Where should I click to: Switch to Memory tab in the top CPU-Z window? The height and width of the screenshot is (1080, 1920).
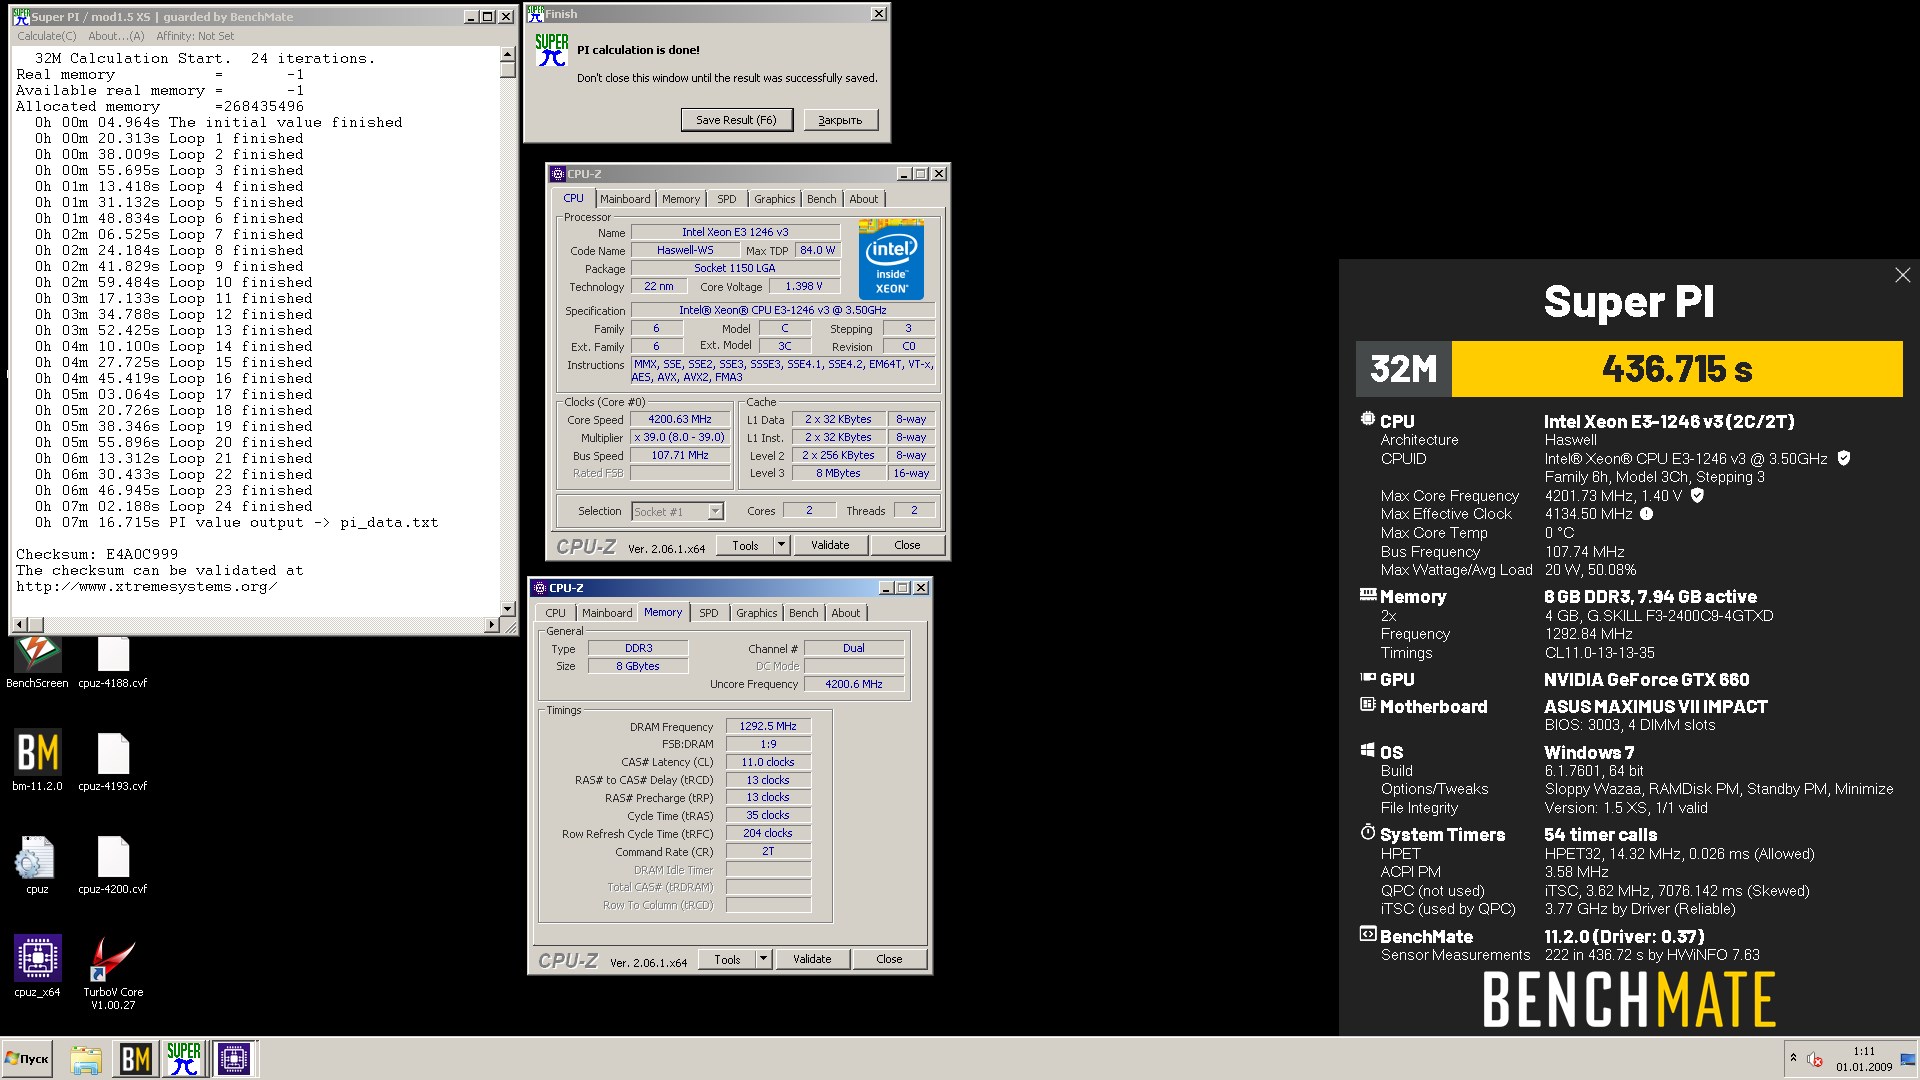(681, 199)
